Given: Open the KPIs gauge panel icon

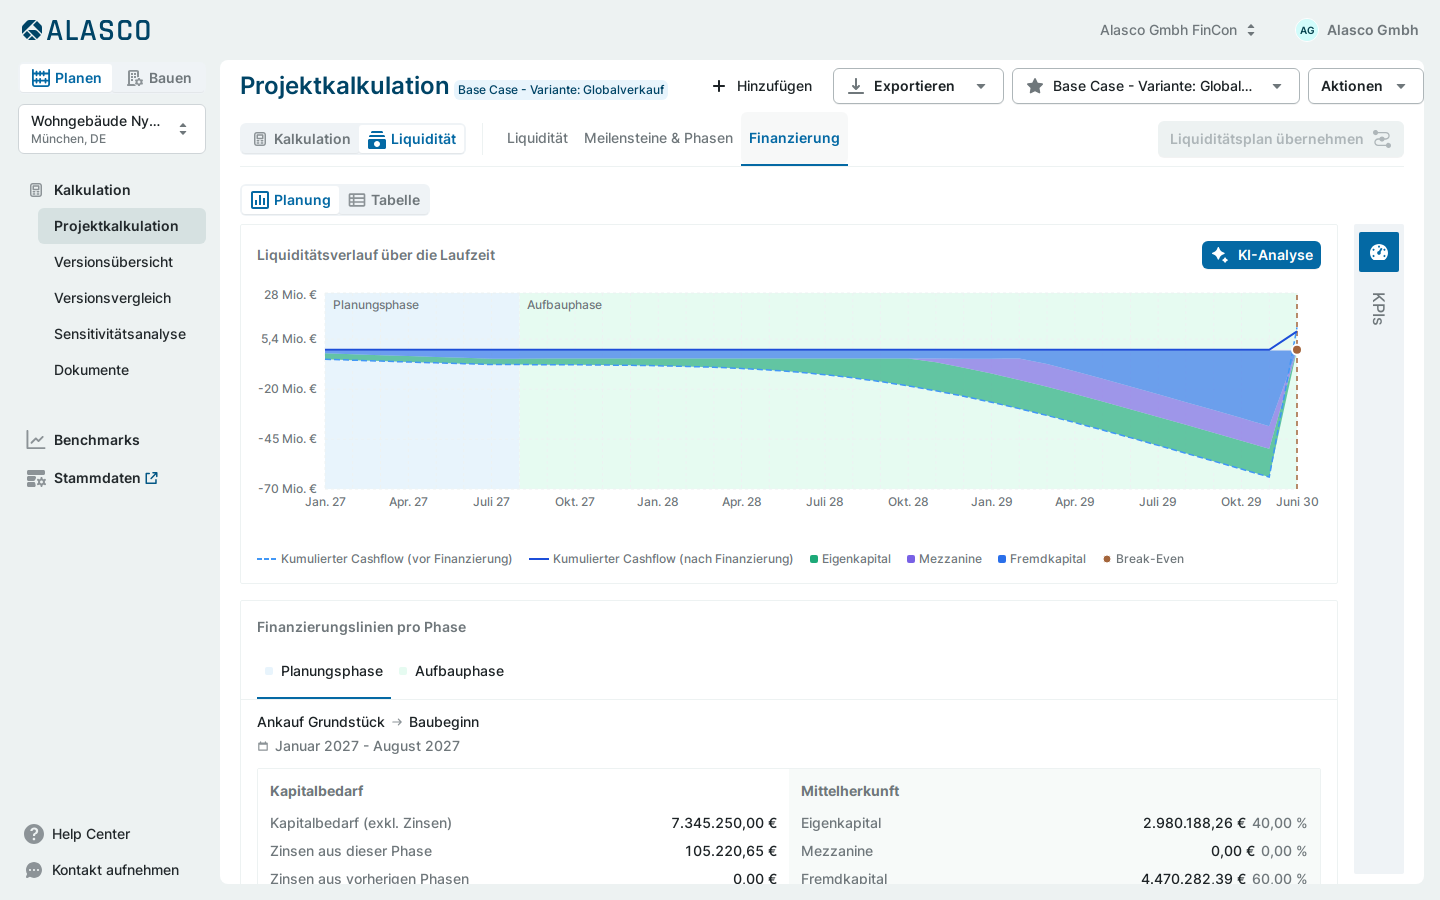Looking at the screenshot, I should click(x=1378, y=252).
